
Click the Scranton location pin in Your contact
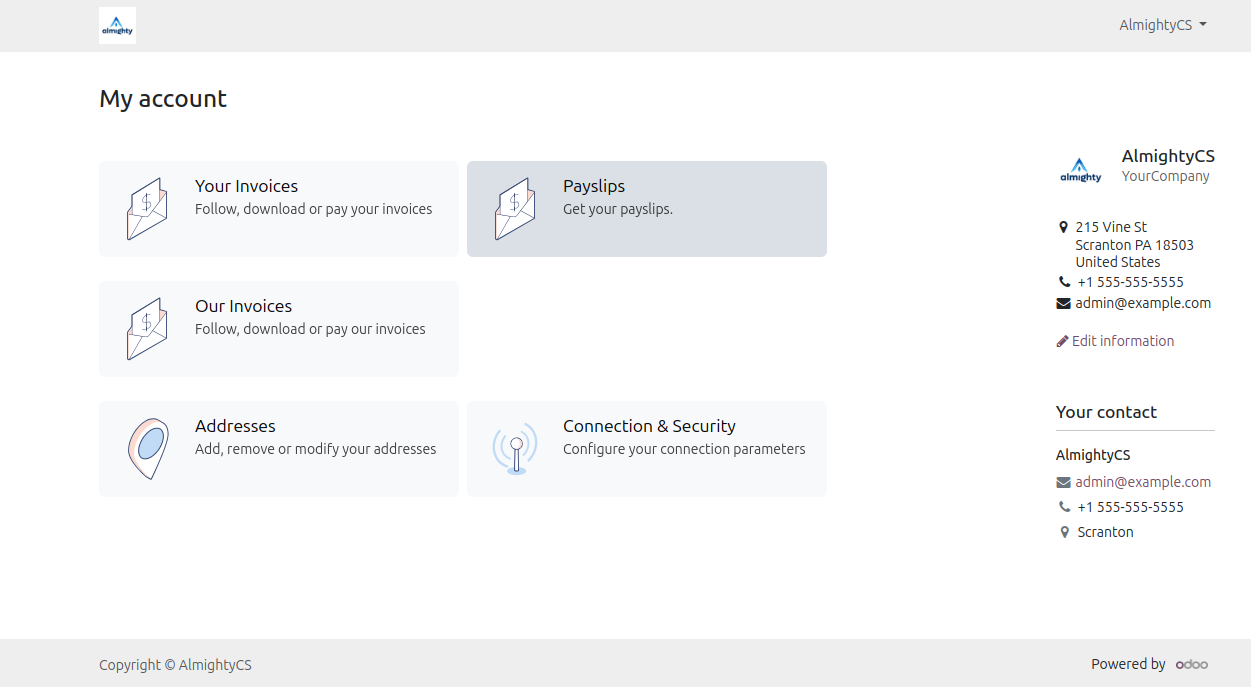pyautogui.click(x=1064, y=532)
